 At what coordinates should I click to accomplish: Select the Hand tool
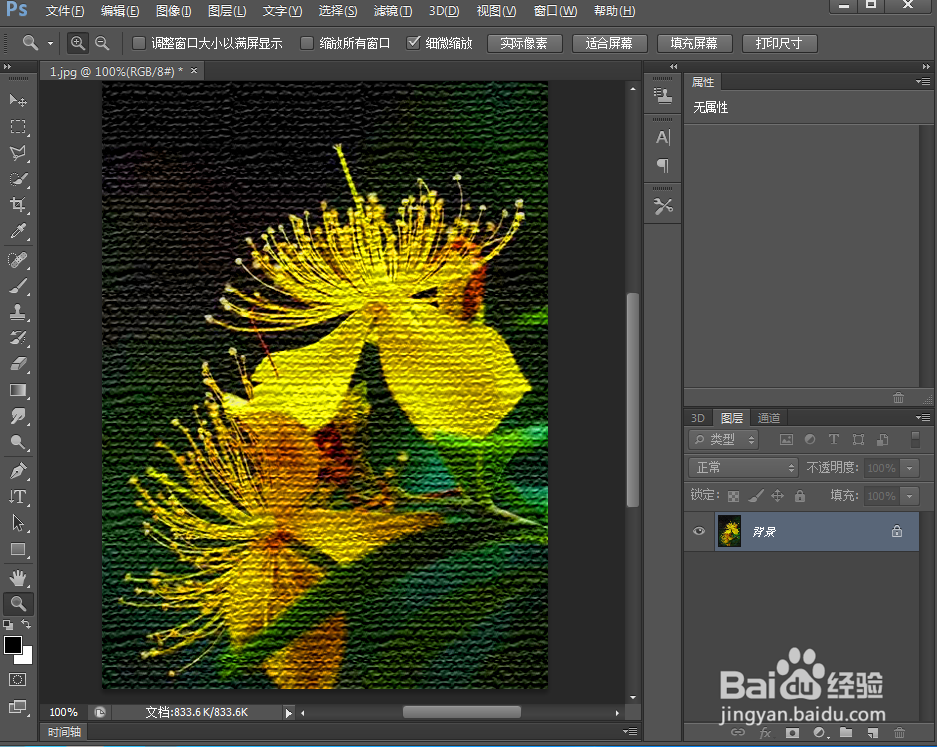pos(18,578)
